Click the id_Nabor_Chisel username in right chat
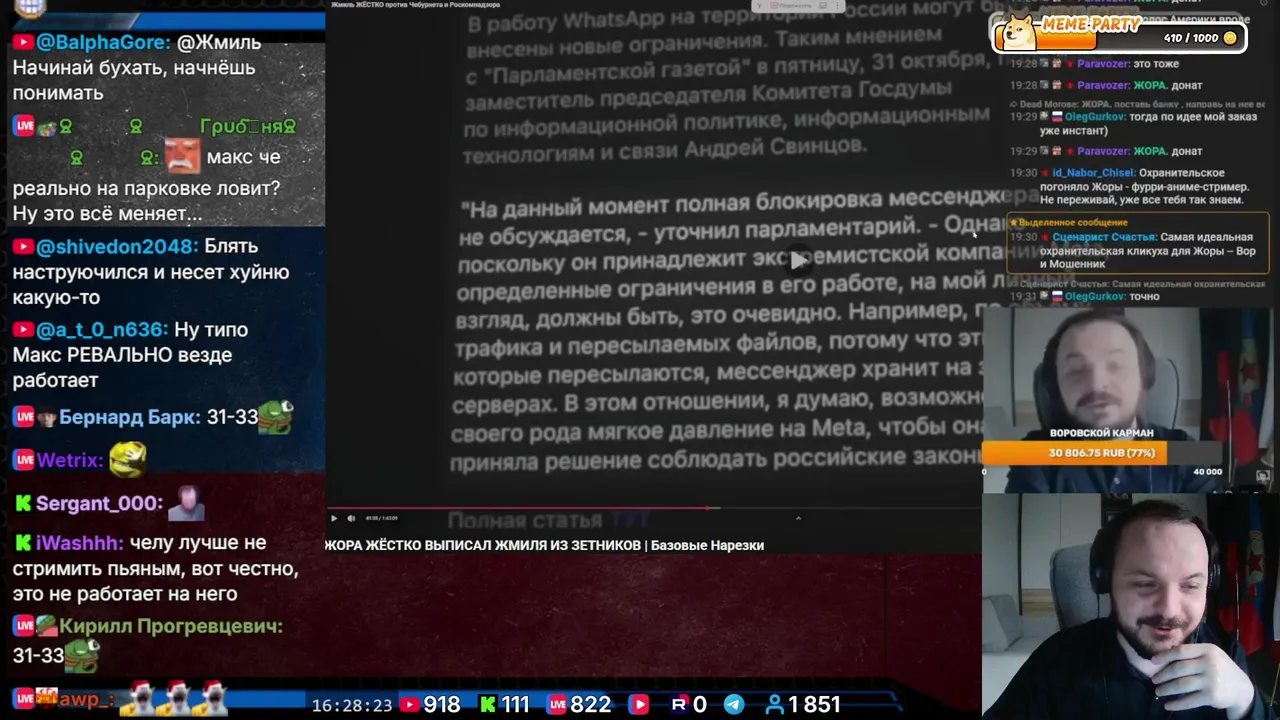The width and height of the screenshot is (1280, 720). (1093, 173)
